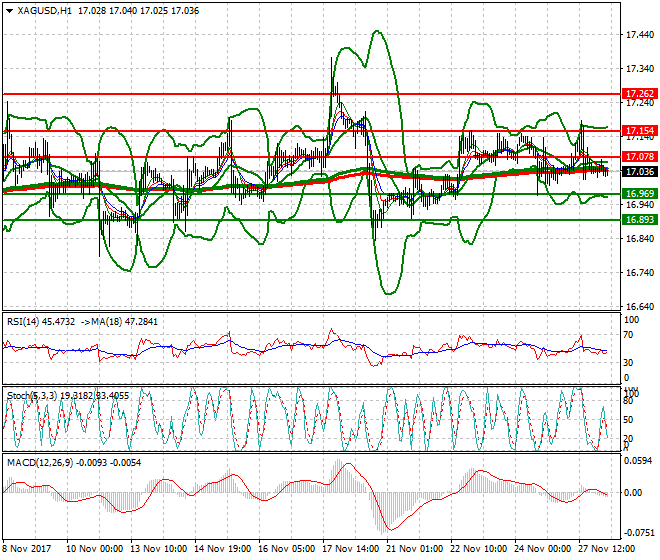Click the 0.0594 MACD scale value

coord(639,461)
